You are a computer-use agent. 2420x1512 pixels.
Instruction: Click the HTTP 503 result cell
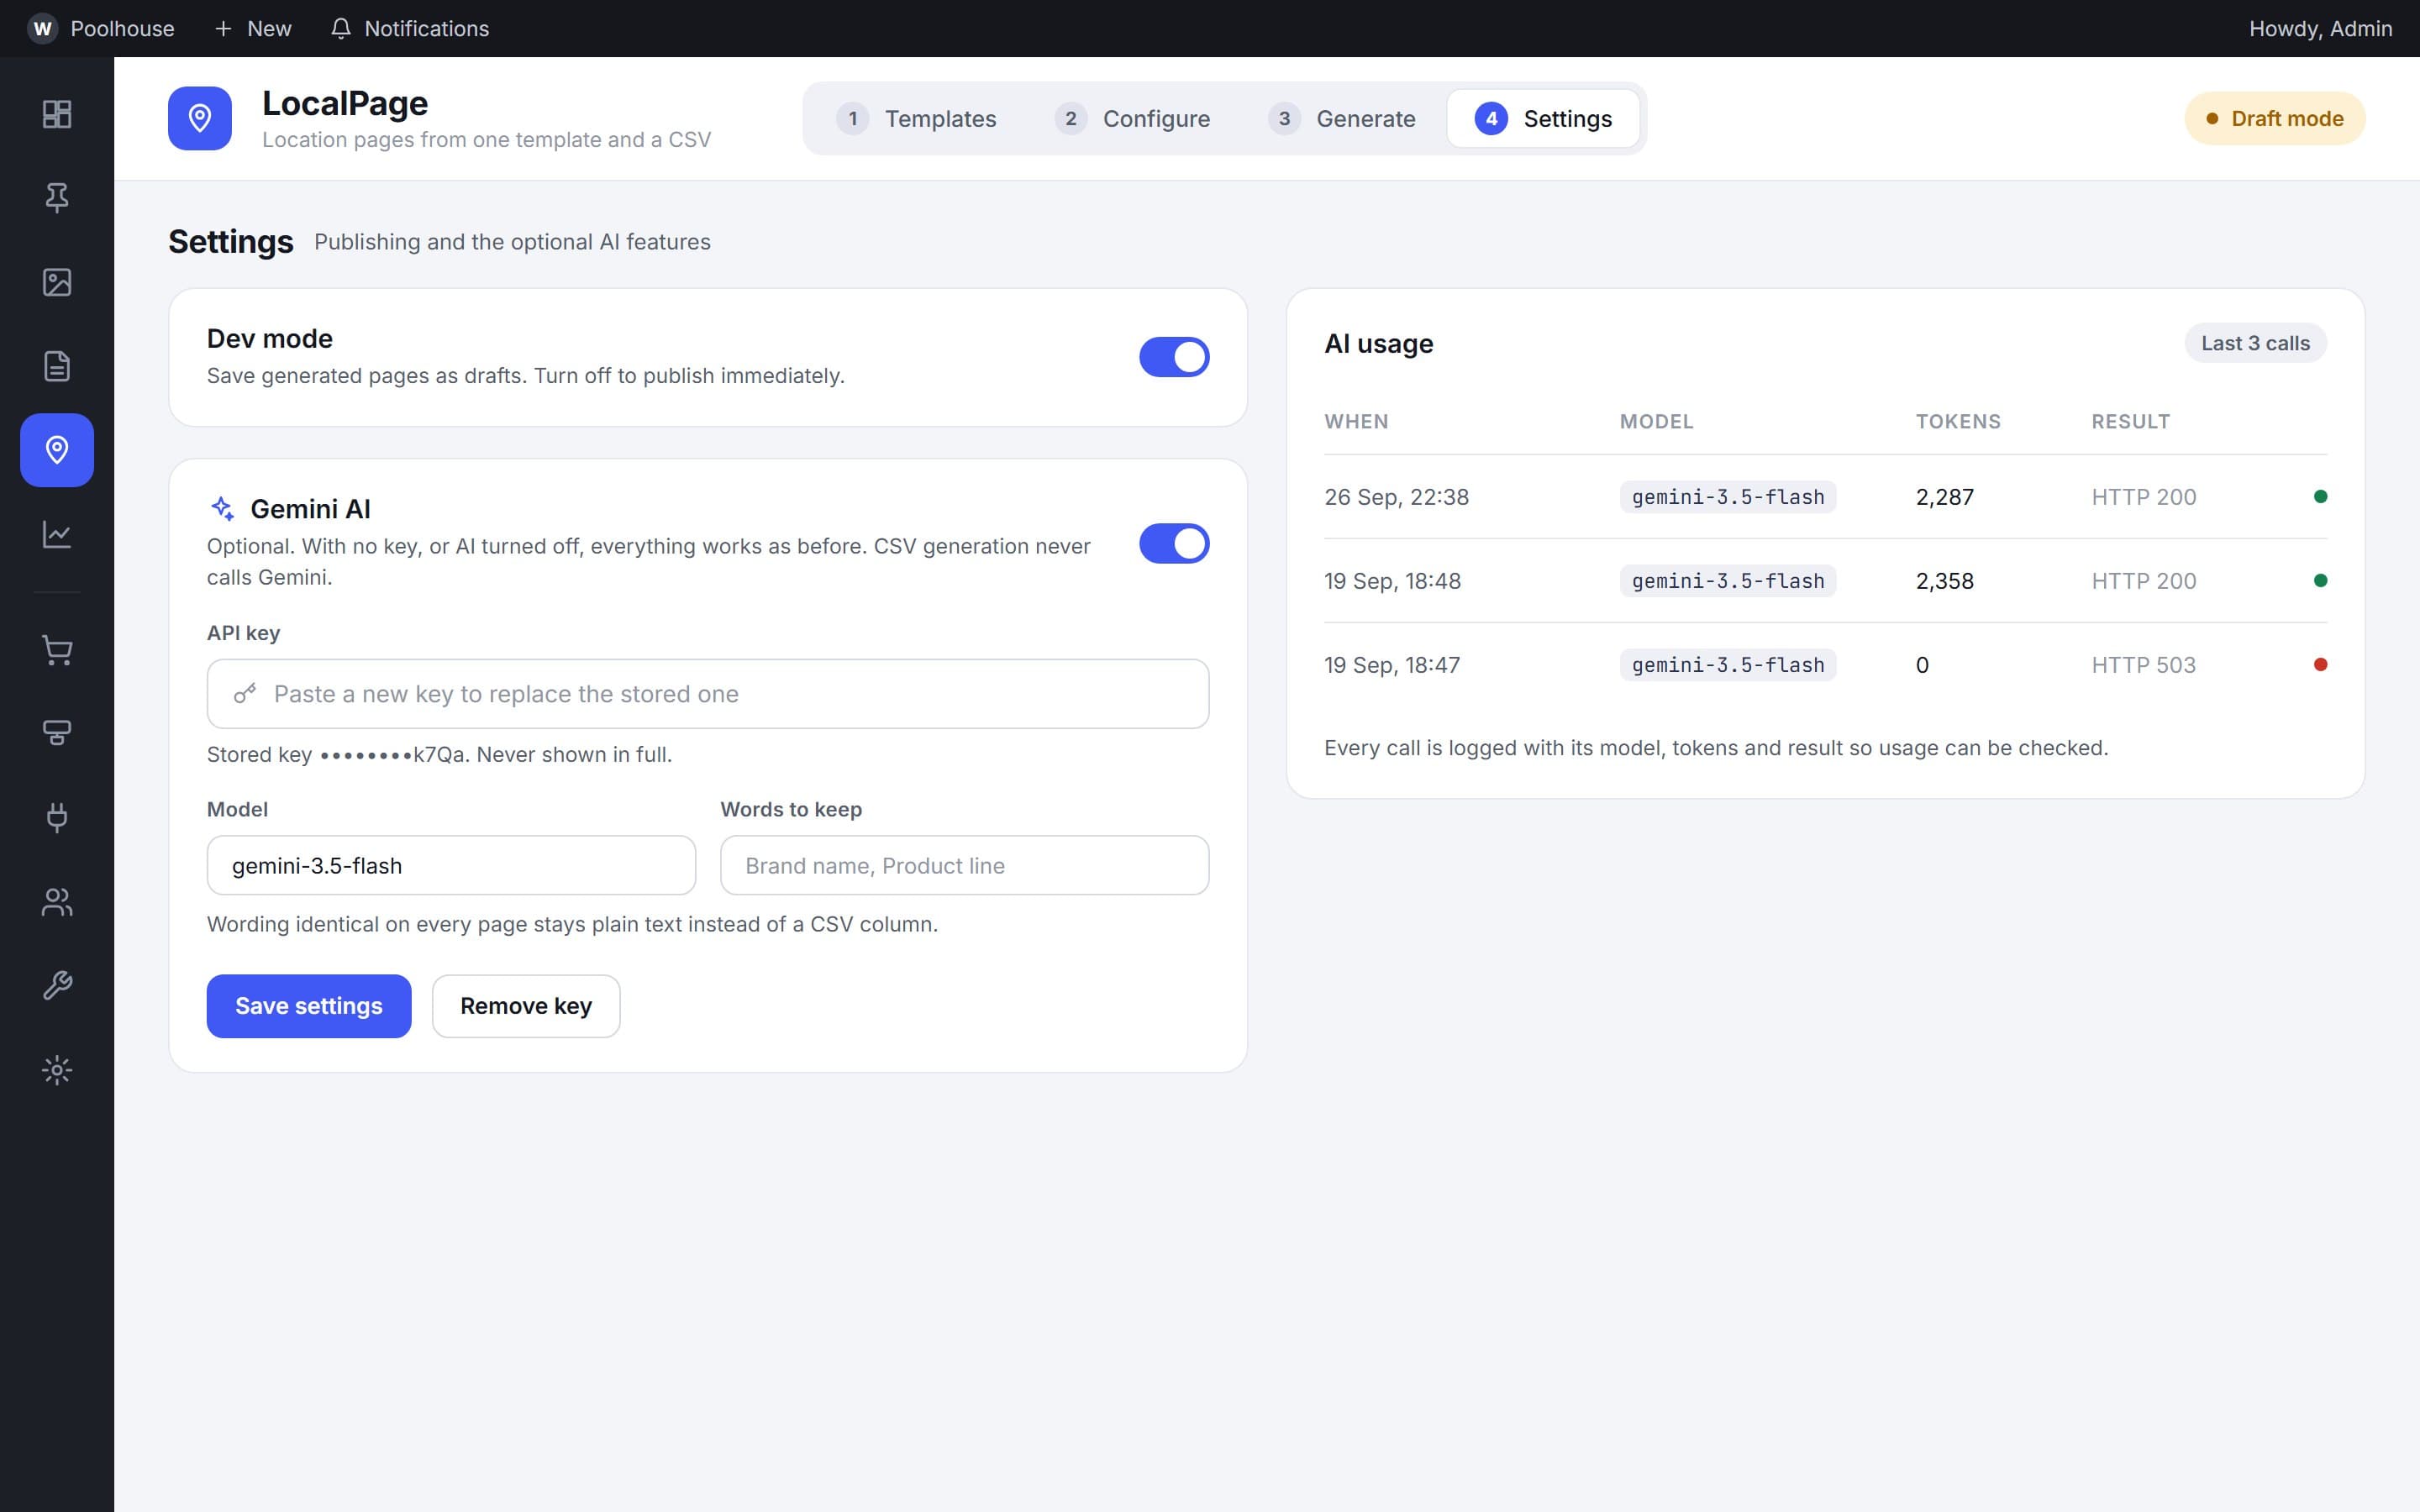[x=2143, y=665]
